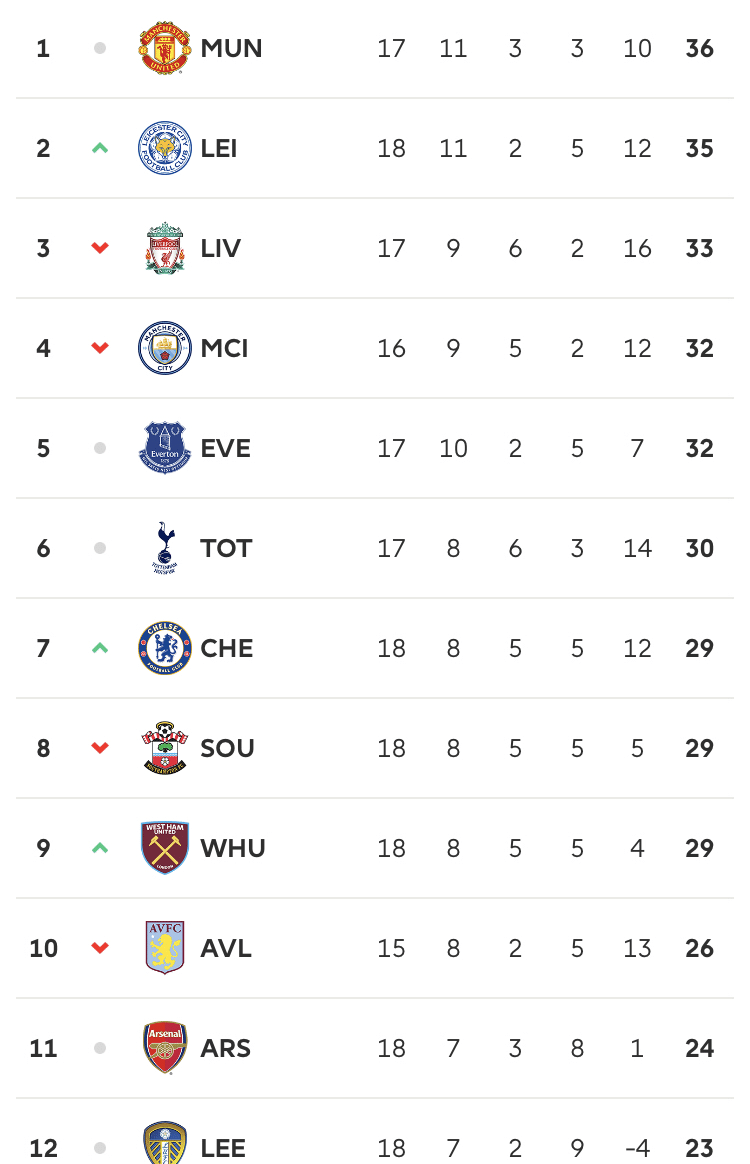Viewport: 750px width, 1164px height.
Task: Open the Southampton club crest
Action: [x=165, y=748]
